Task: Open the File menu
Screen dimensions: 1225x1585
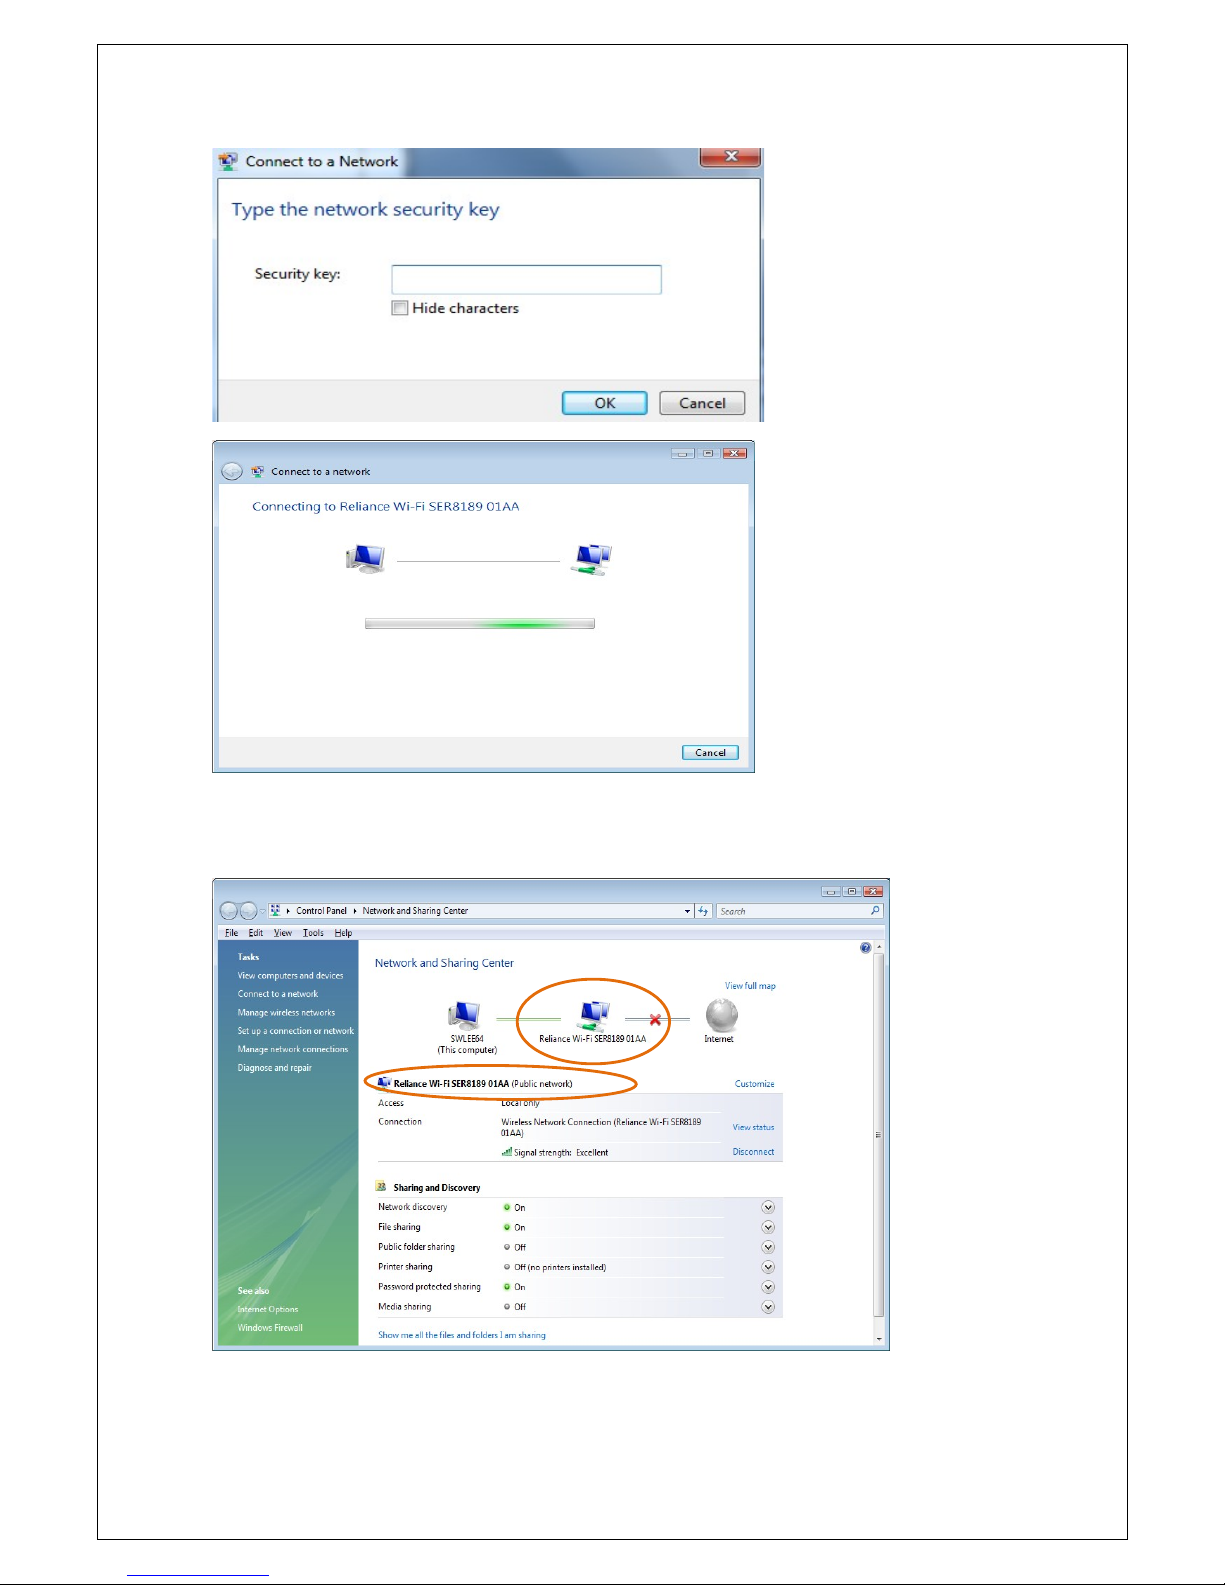Action: [231, 933]
